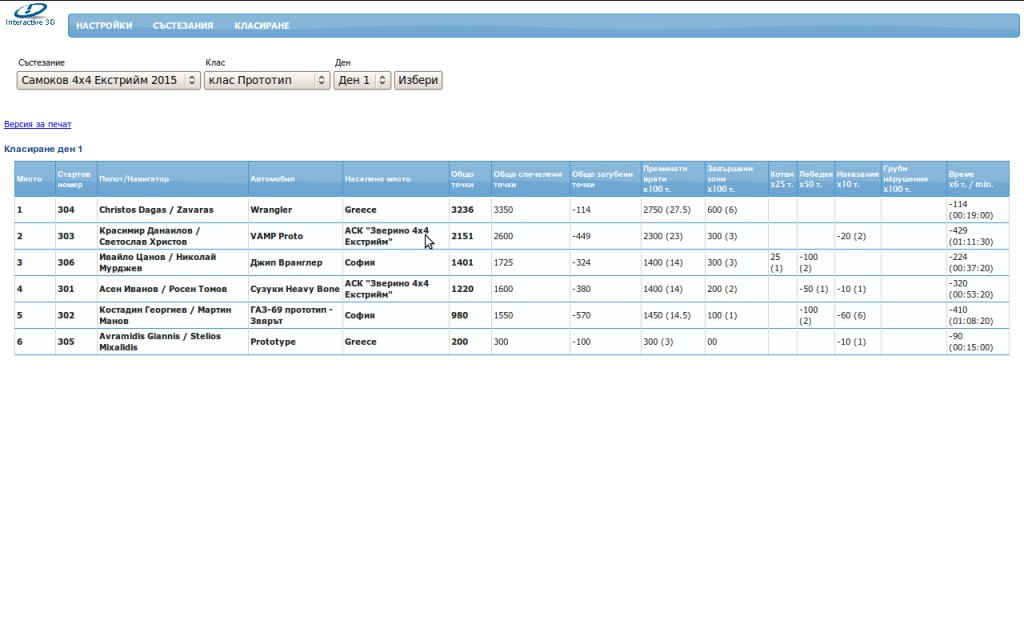Screen dimensions: 1024x640
Task: Select pilot Красимир Данаилов / Светослав Христов
Action: (150, 236)
